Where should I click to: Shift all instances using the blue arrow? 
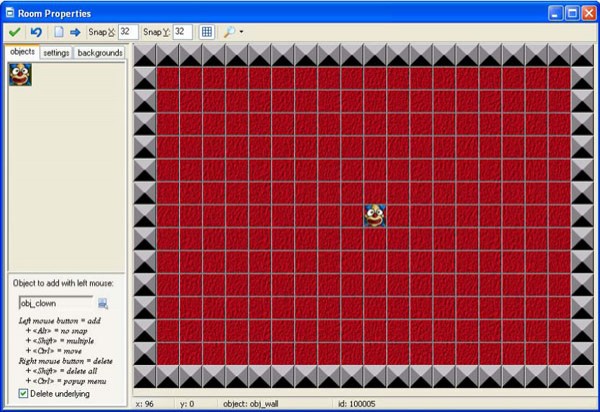75,33
